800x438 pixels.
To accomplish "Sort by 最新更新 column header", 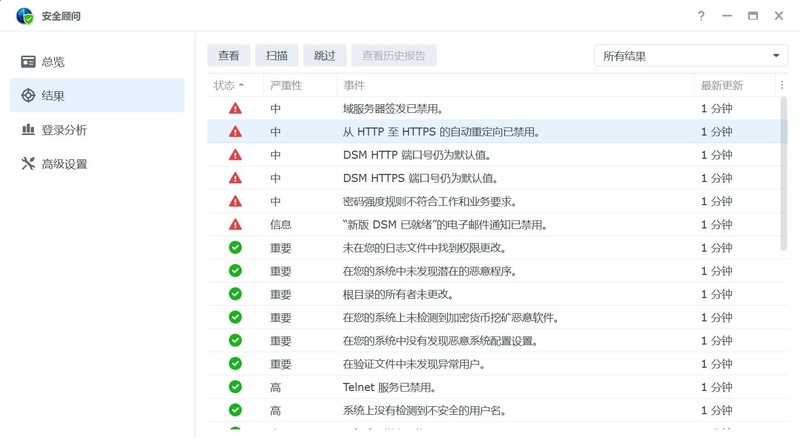I will [735, 85].
